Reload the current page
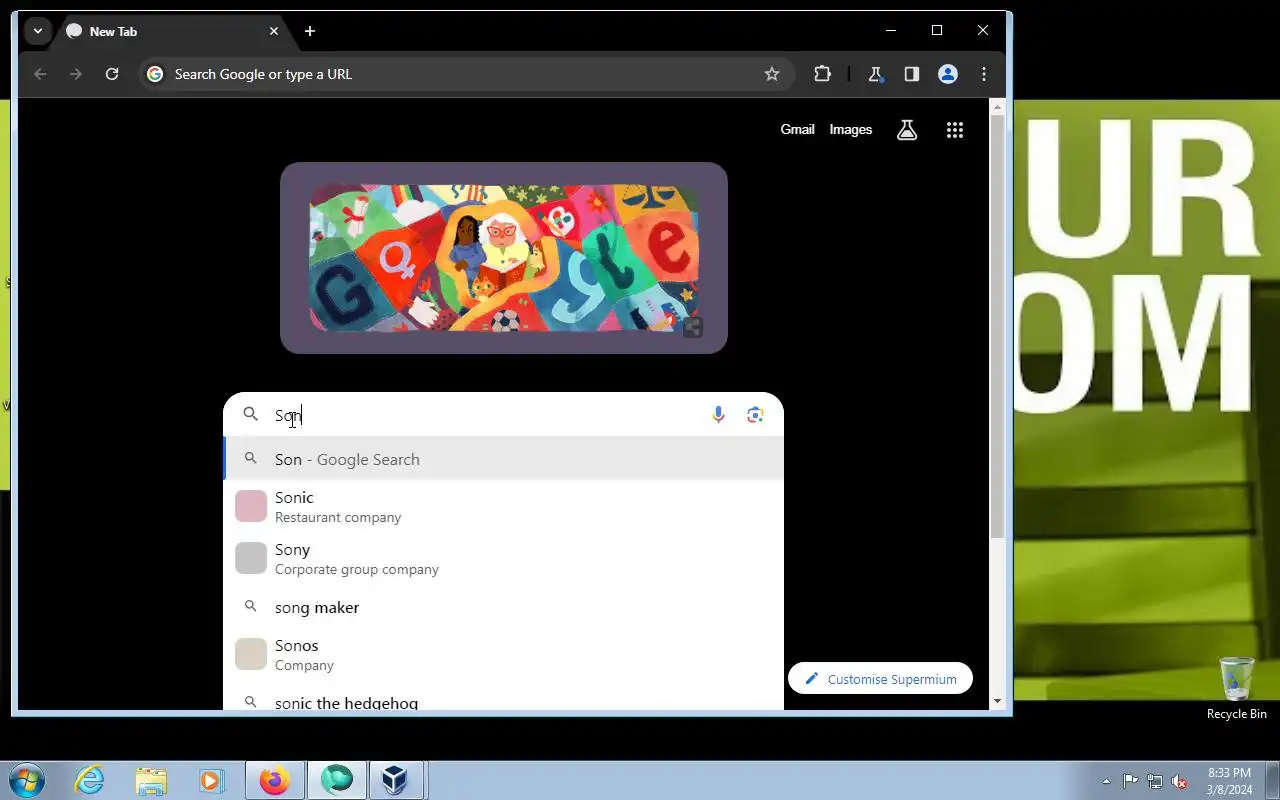 click(x=112, y=74)
